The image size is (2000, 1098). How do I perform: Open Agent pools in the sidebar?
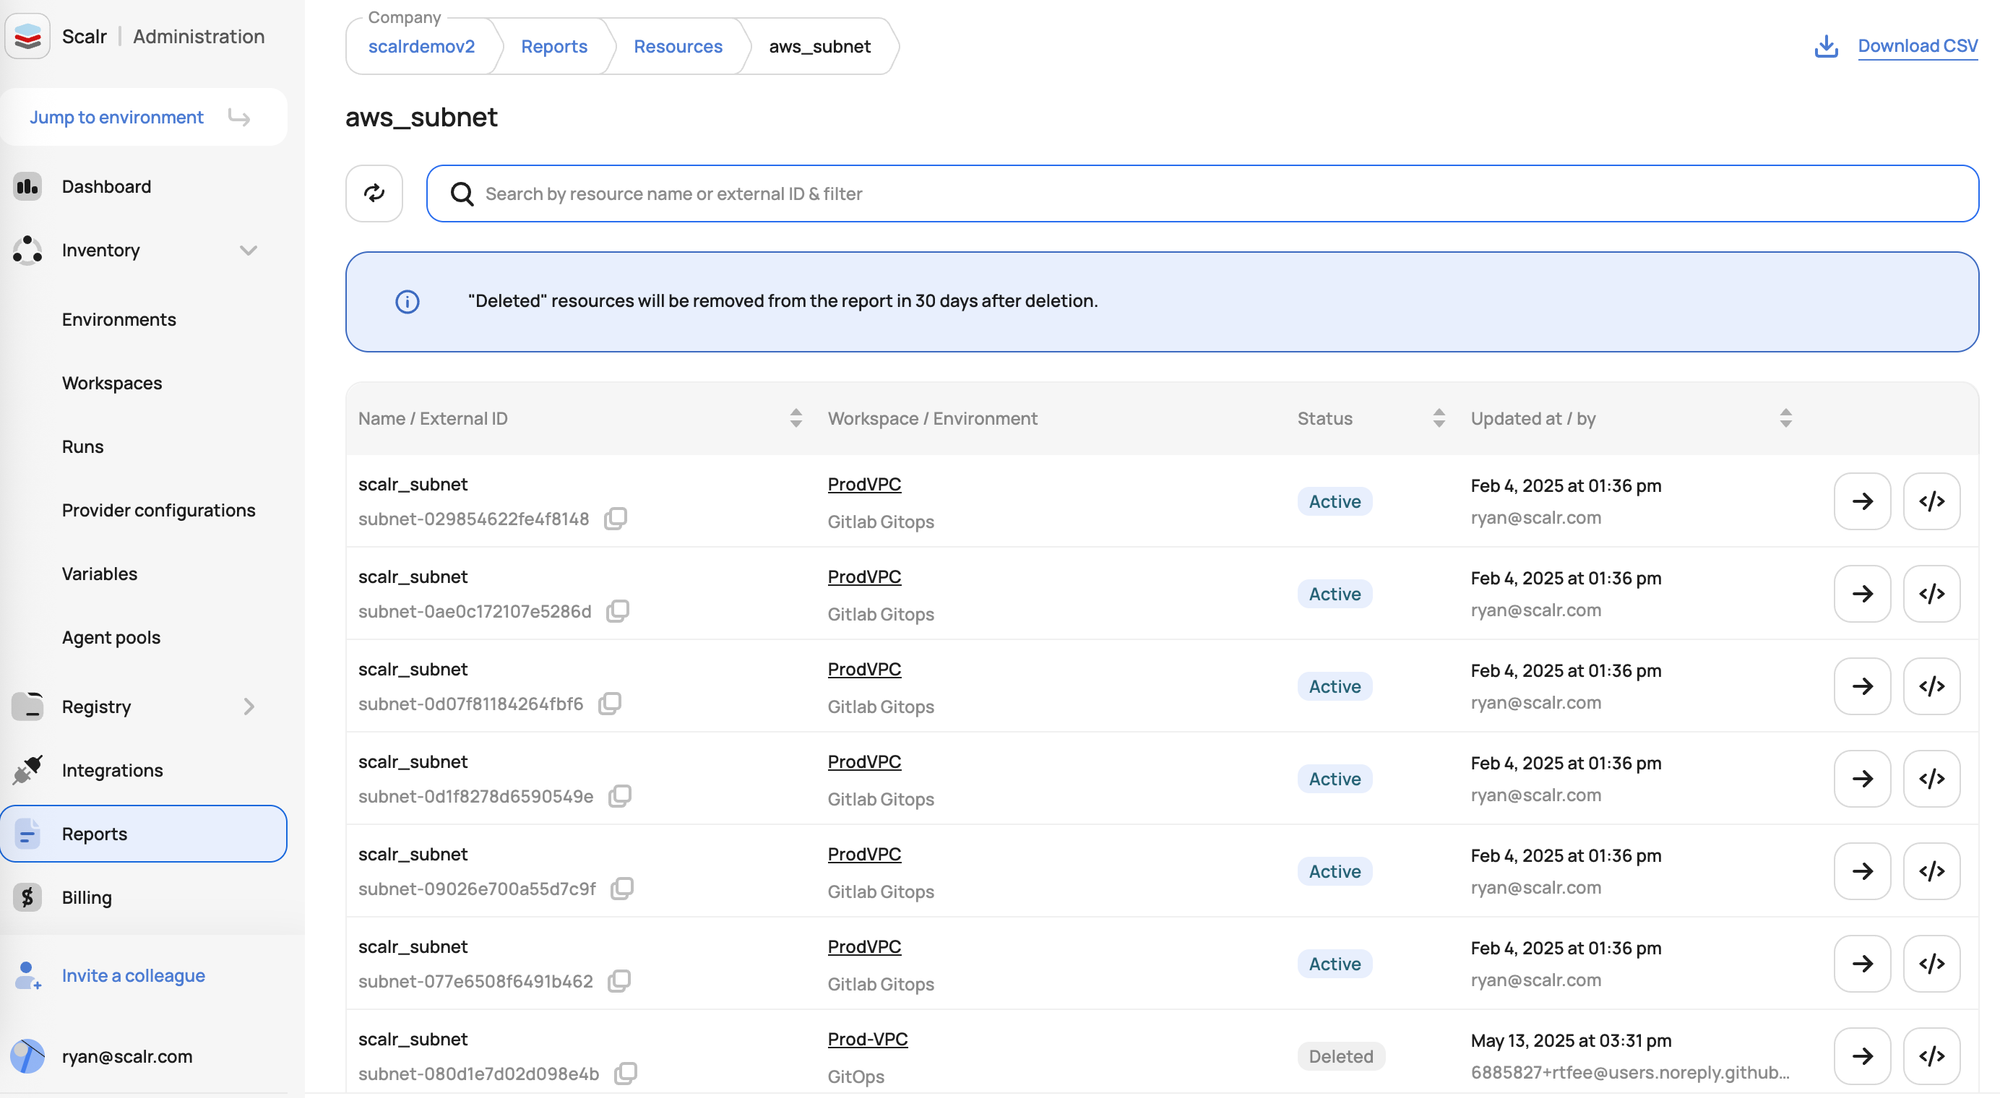pyautogui.click(x=111, y=637)
